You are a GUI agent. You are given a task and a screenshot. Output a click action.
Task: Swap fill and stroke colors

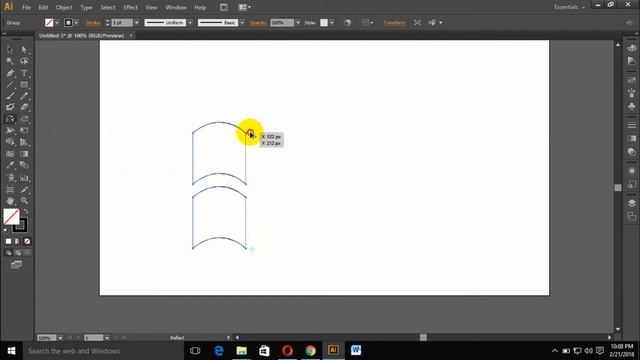(26, 211)
